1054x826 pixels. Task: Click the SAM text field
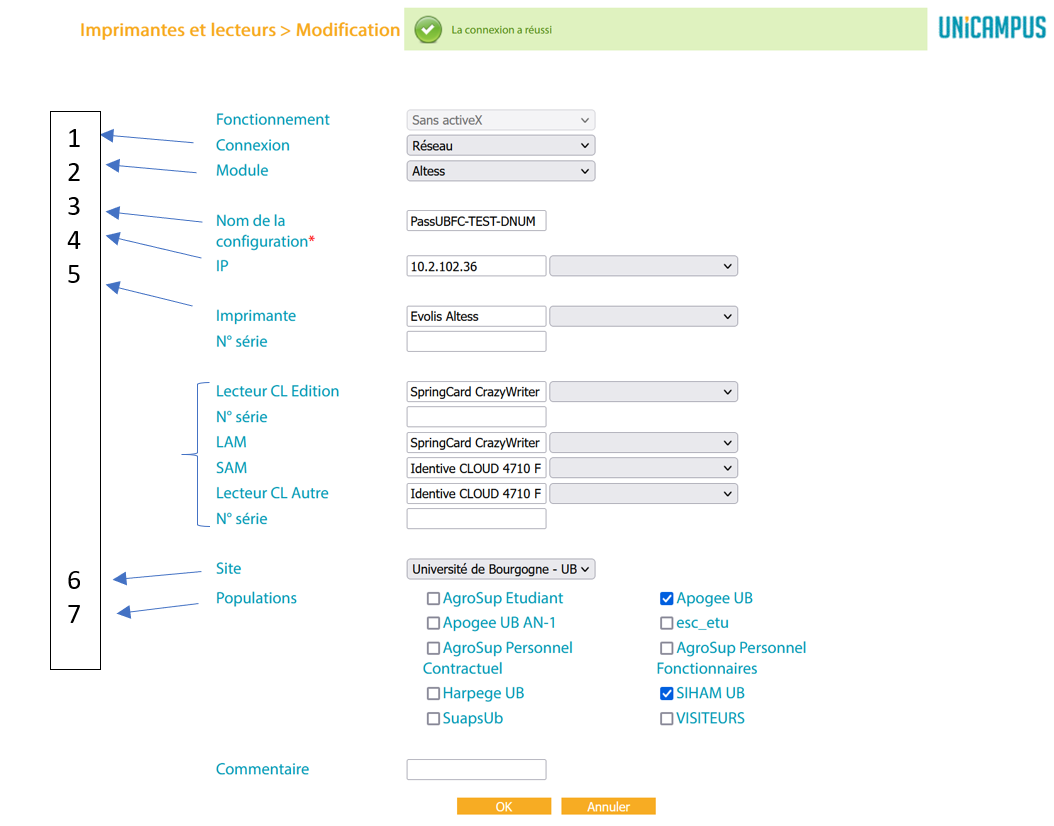pos(476,468)
